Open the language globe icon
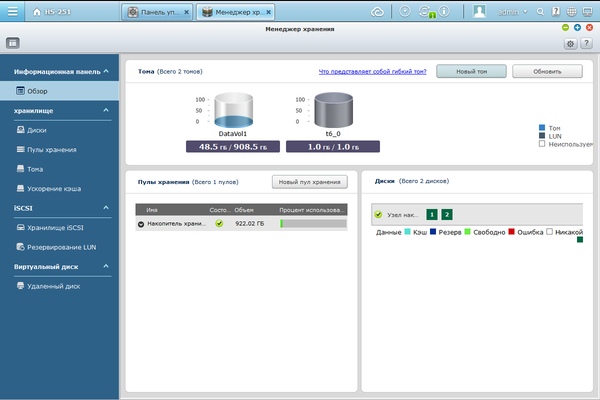Image resolution: width=600 pixels, height=400 pixels. pos(571,12)
